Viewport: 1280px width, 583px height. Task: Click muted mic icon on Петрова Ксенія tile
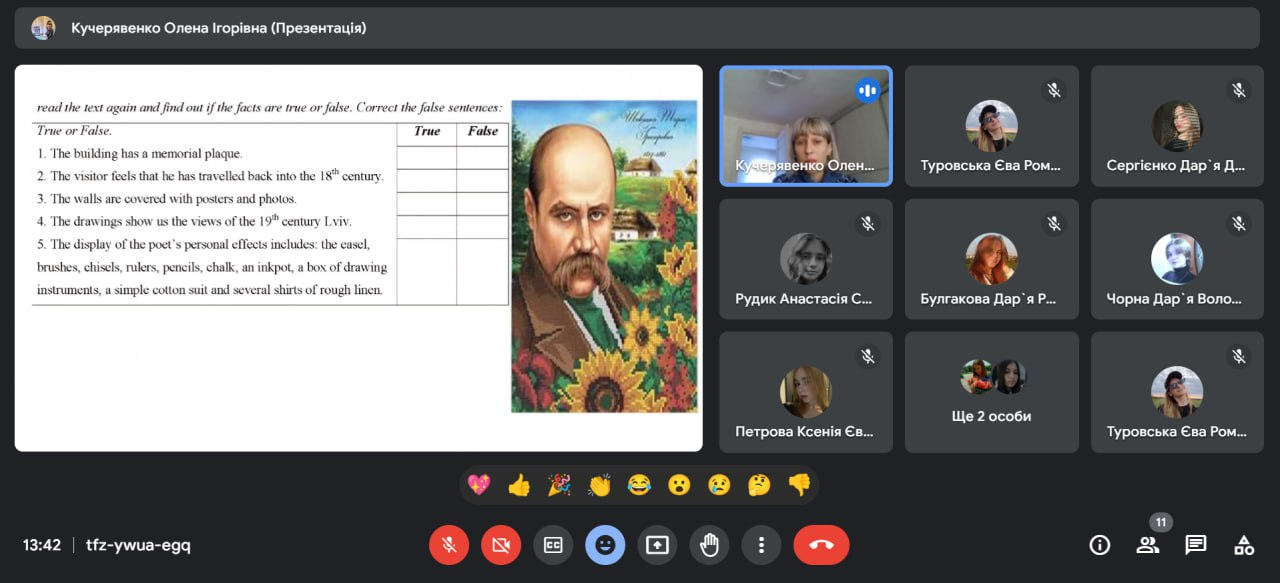coord(867,357)
